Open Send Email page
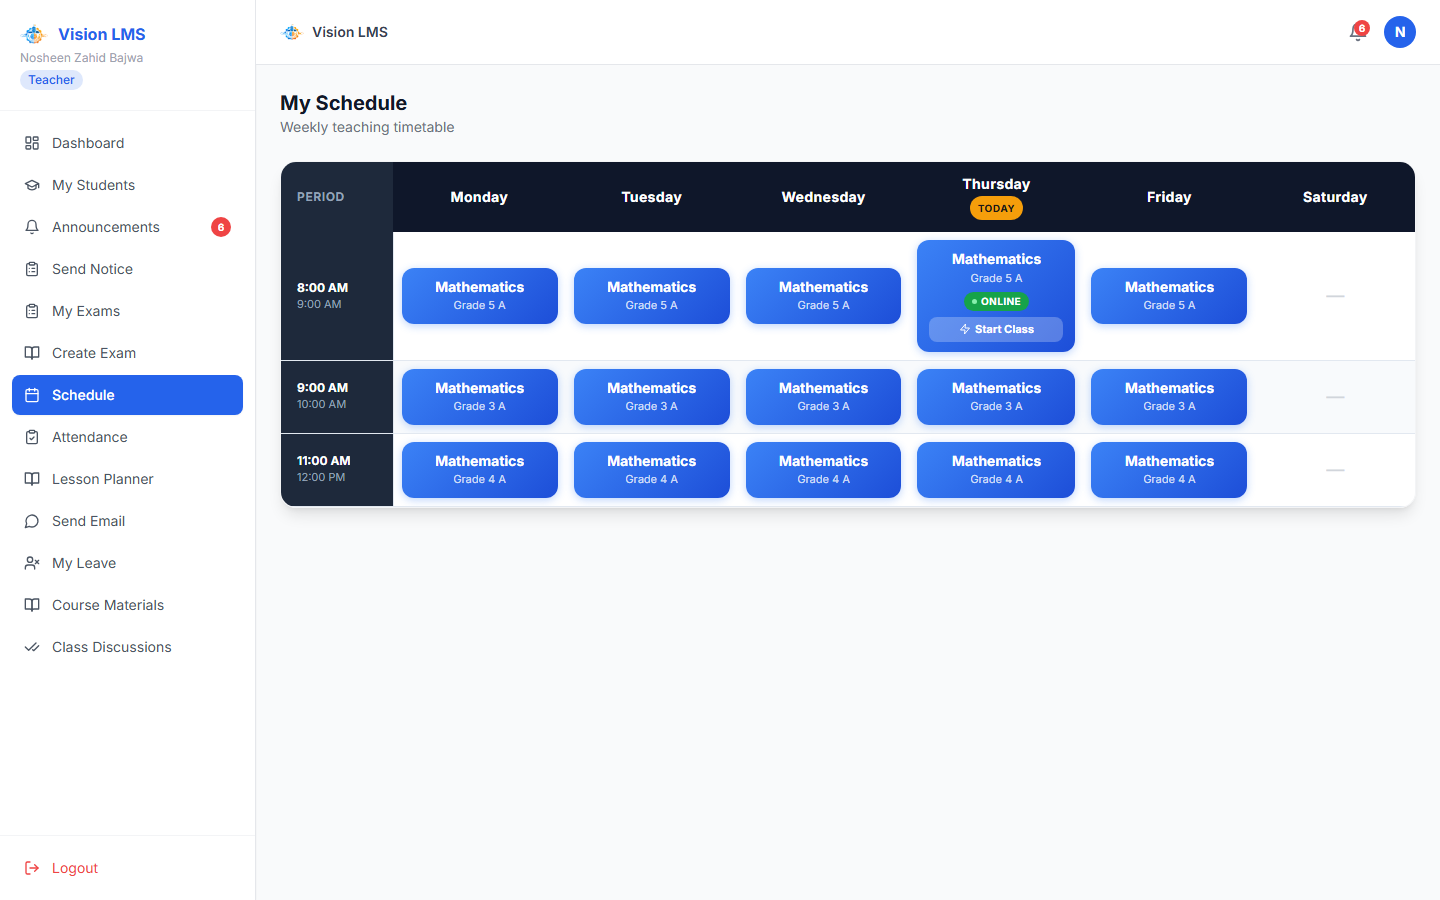 pos(127,521)
